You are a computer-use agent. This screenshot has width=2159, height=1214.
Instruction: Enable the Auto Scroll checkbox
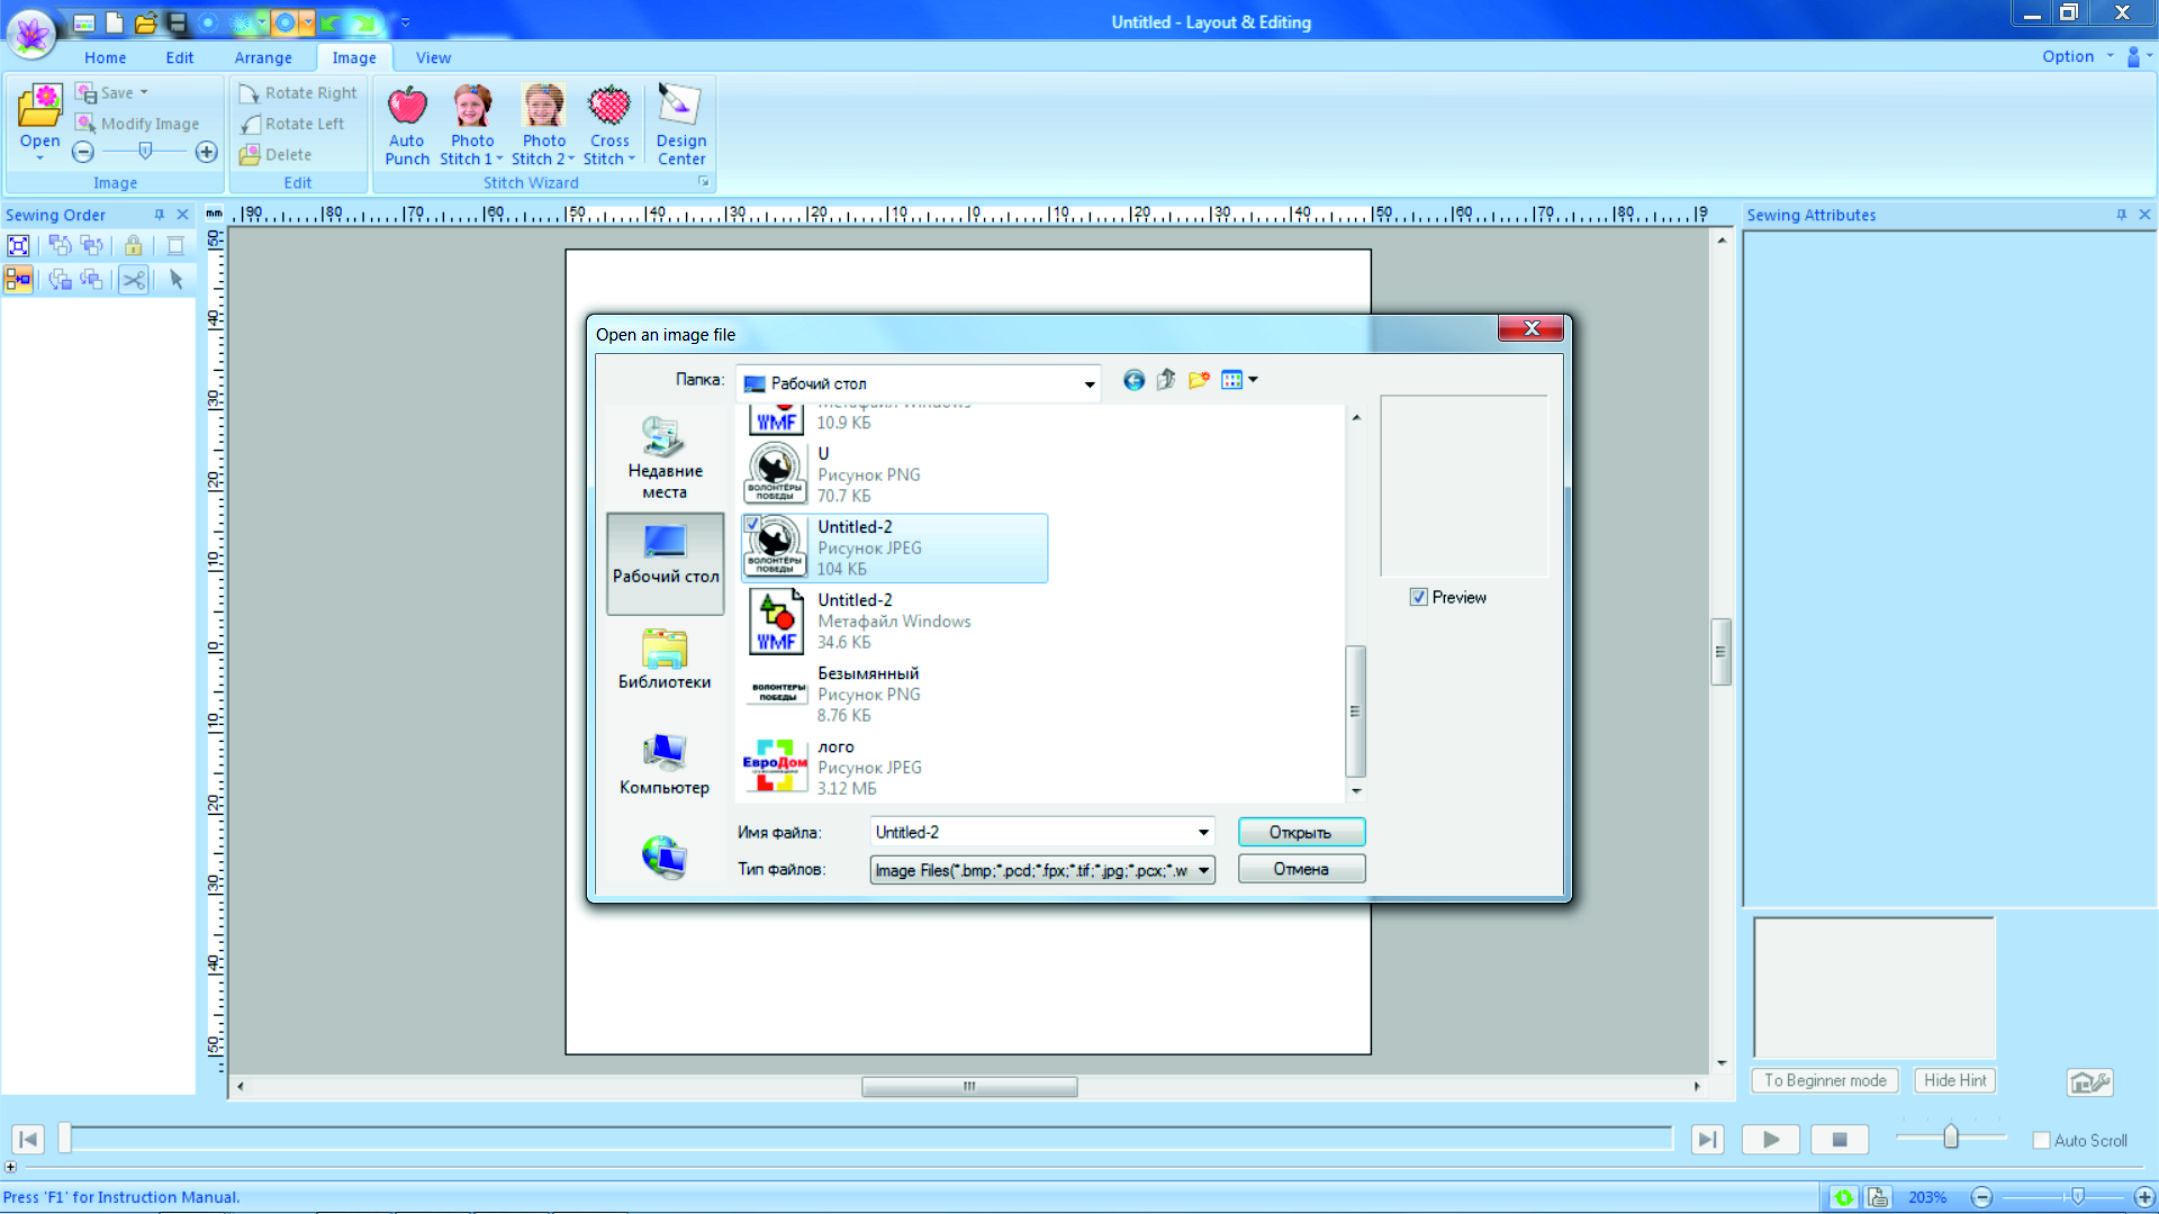pos(2041,1140)
